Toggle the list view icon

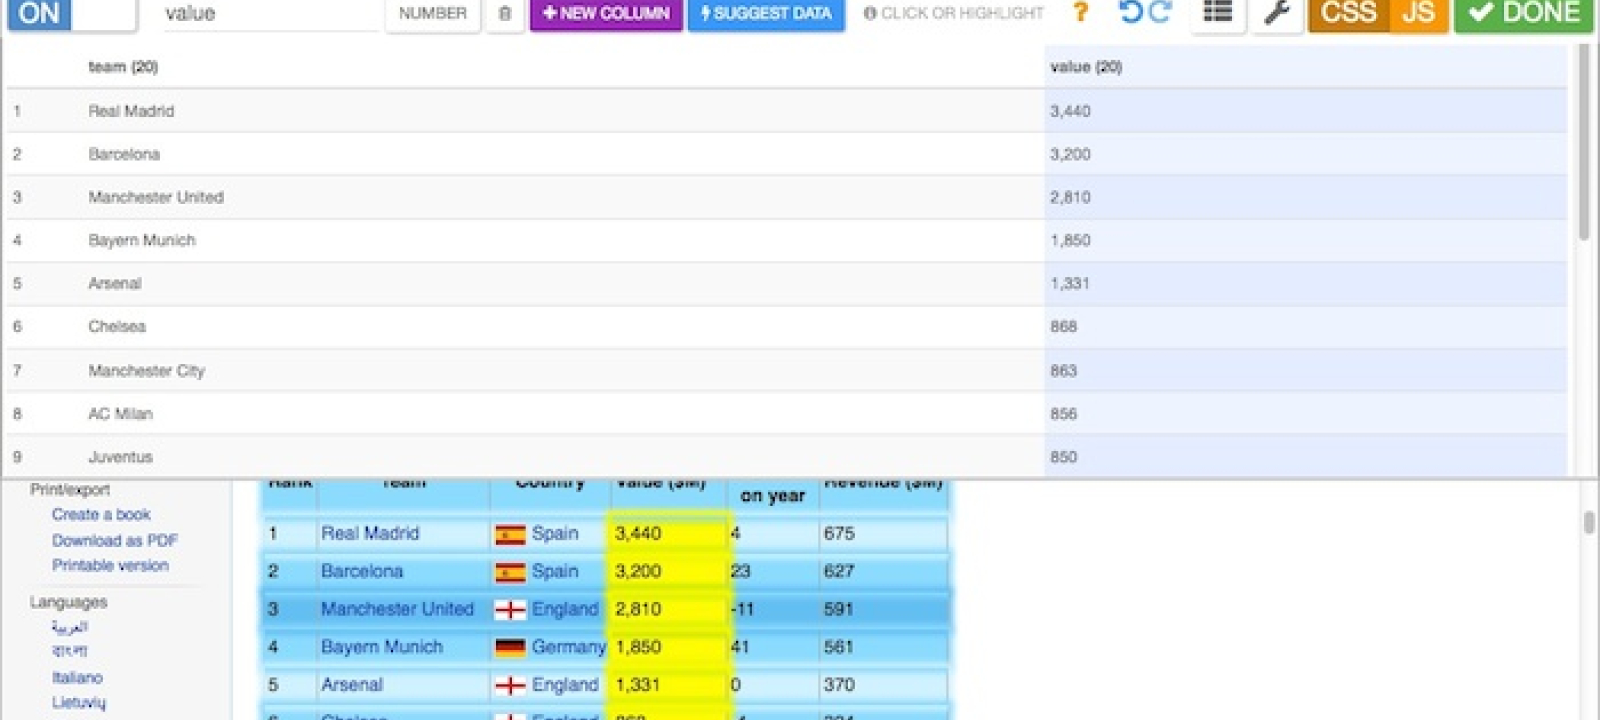[x=1217, y=13]
